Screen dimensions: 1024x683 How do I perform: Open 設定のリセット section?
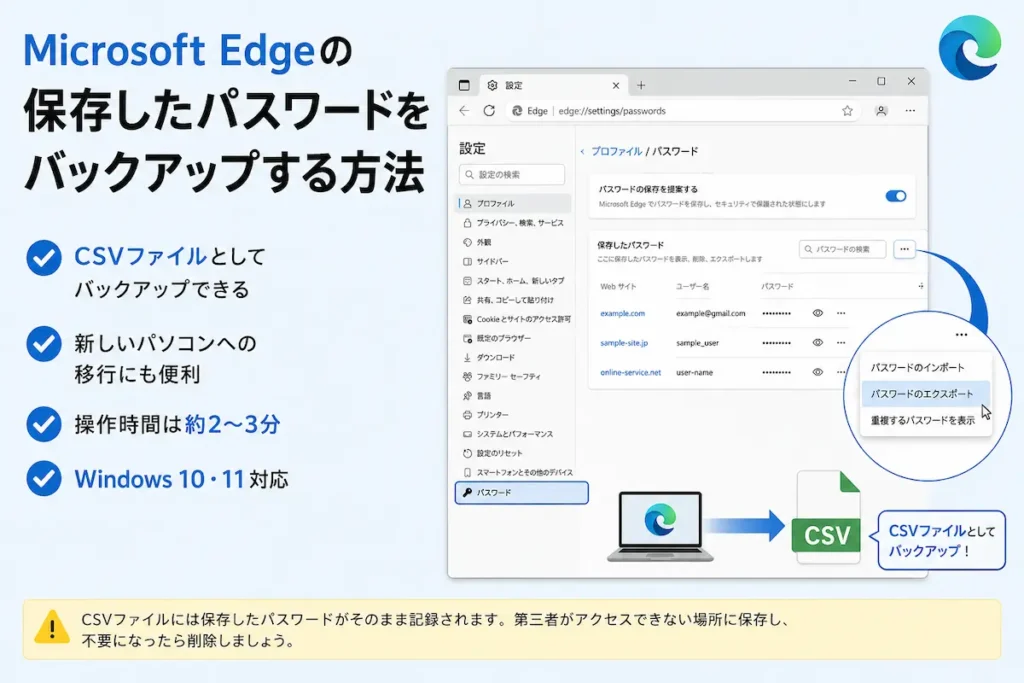pos(492,453)
